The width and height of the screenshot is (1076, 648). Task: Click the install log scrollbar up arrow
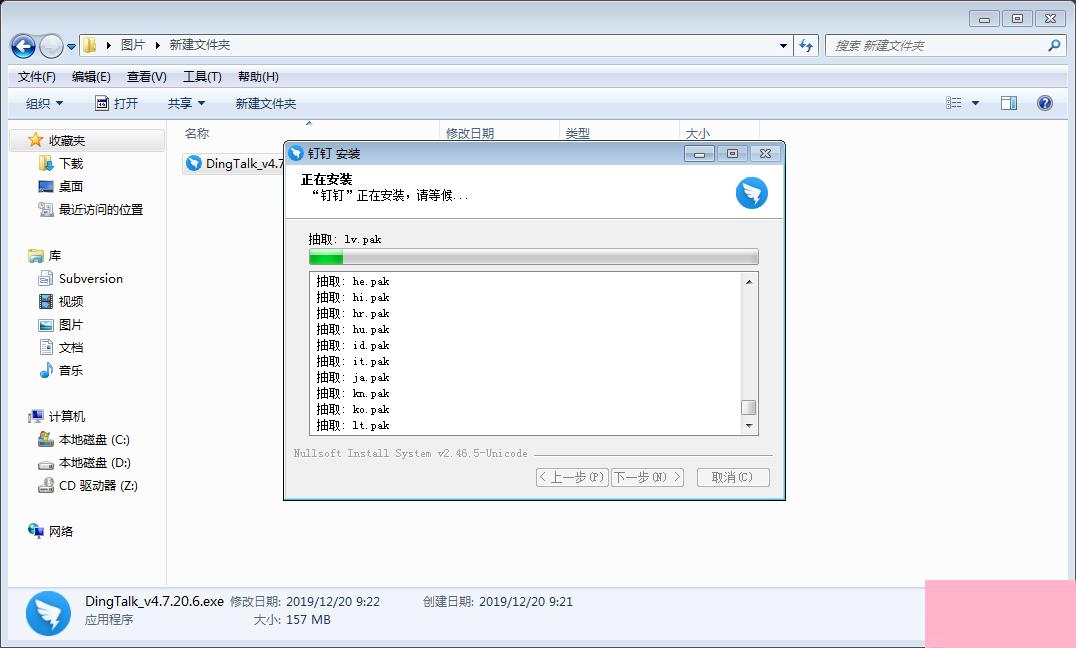tap(749, 281)
